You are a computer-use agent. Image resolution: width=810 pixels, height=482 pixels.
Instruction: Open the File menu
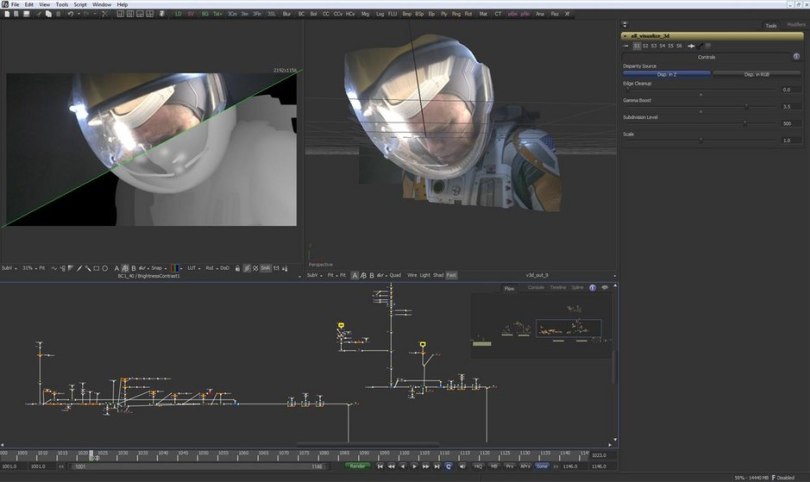(x=15, y=4)
